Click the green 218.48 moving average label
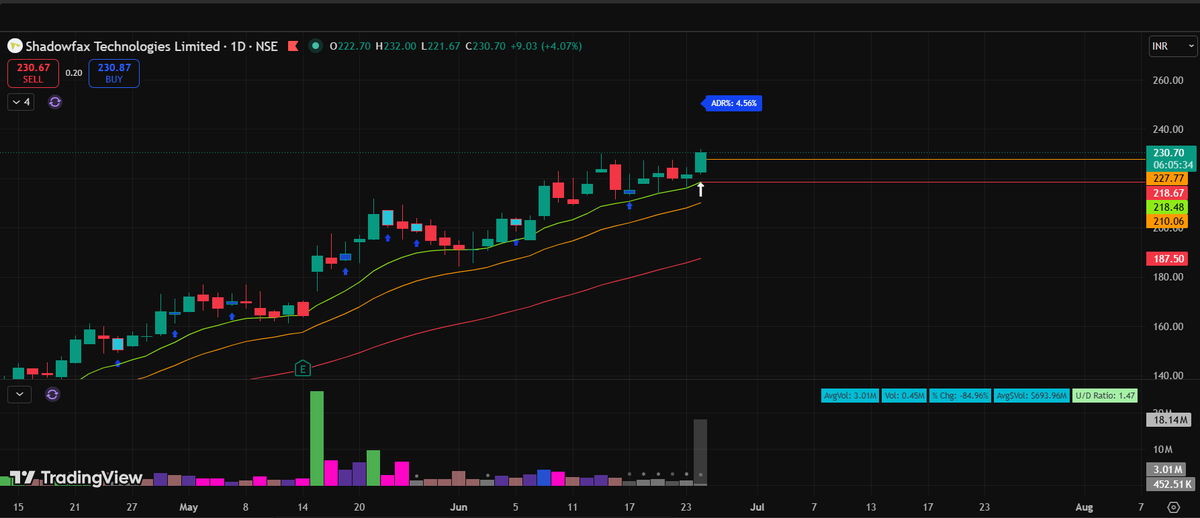The height and width of the screenshot is (518, 1200). (x=1168, y=206)
